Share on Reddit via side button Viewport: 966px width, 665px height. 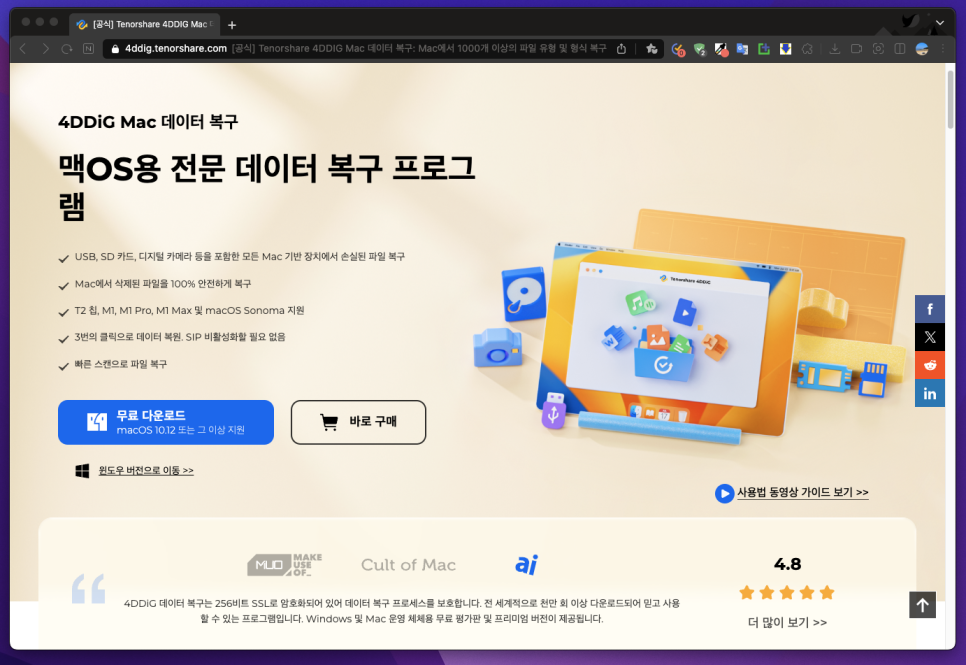tap(930, 365)
